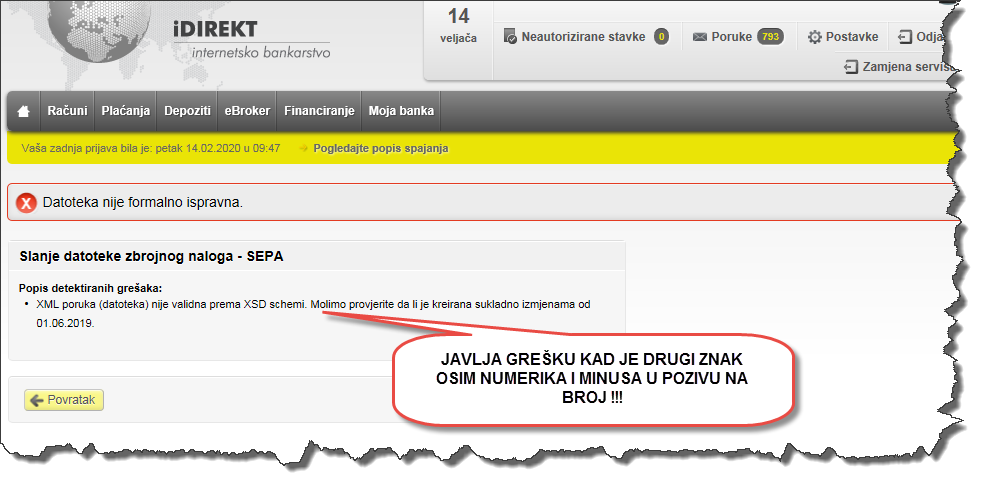Click the iDIREKT logo
Screen dimensions: 985x486
click(x=215, y=29)
